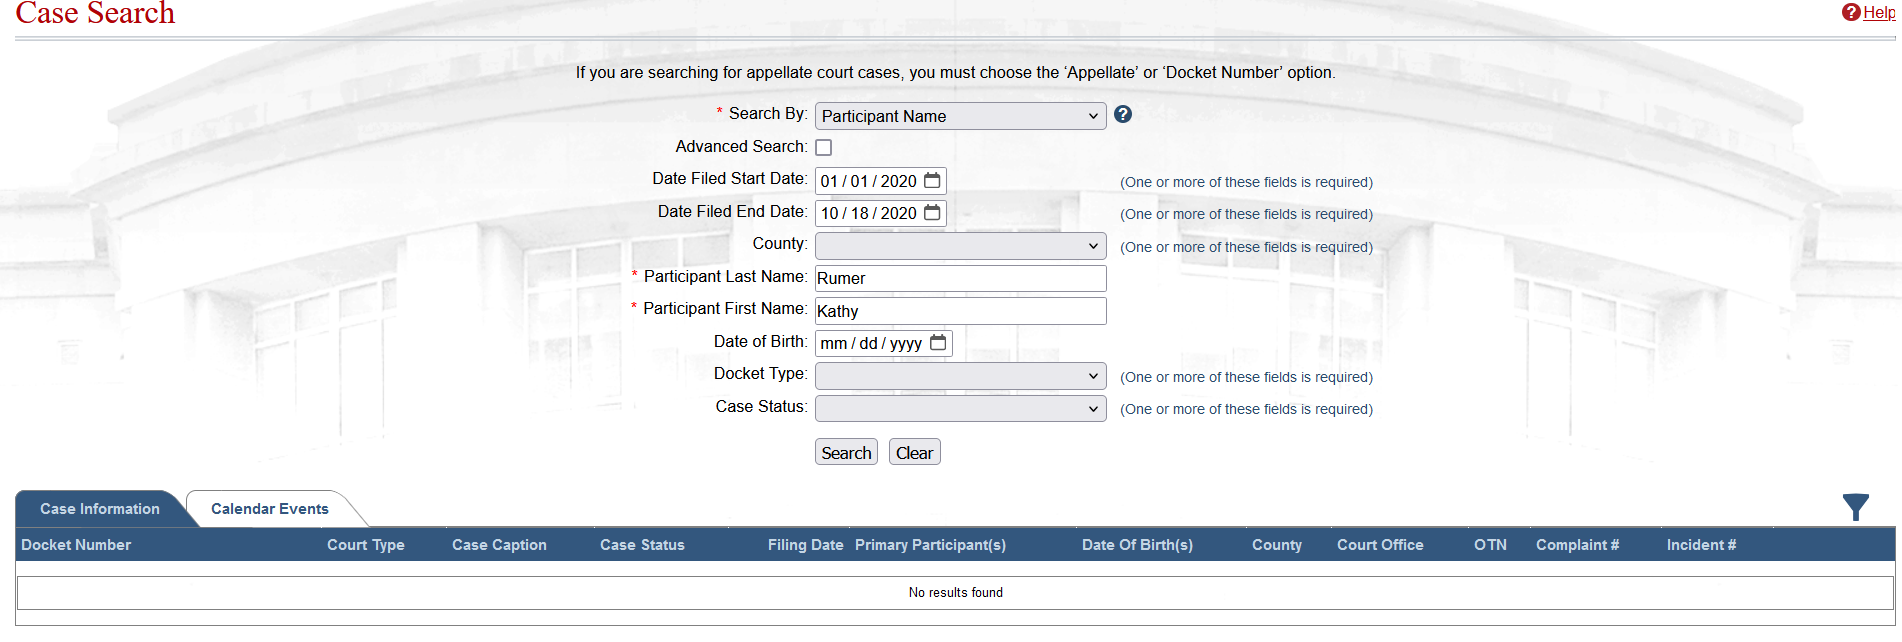This screenshot has height=642, width=1902.
Task: Expand the County dropdown
Action: [960, 246]
